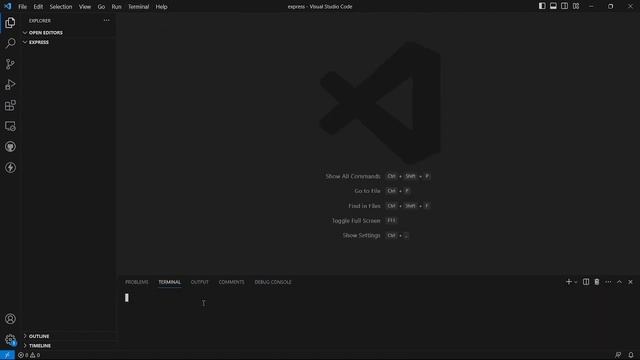Open the Manage gear menu

pos(10,340)
